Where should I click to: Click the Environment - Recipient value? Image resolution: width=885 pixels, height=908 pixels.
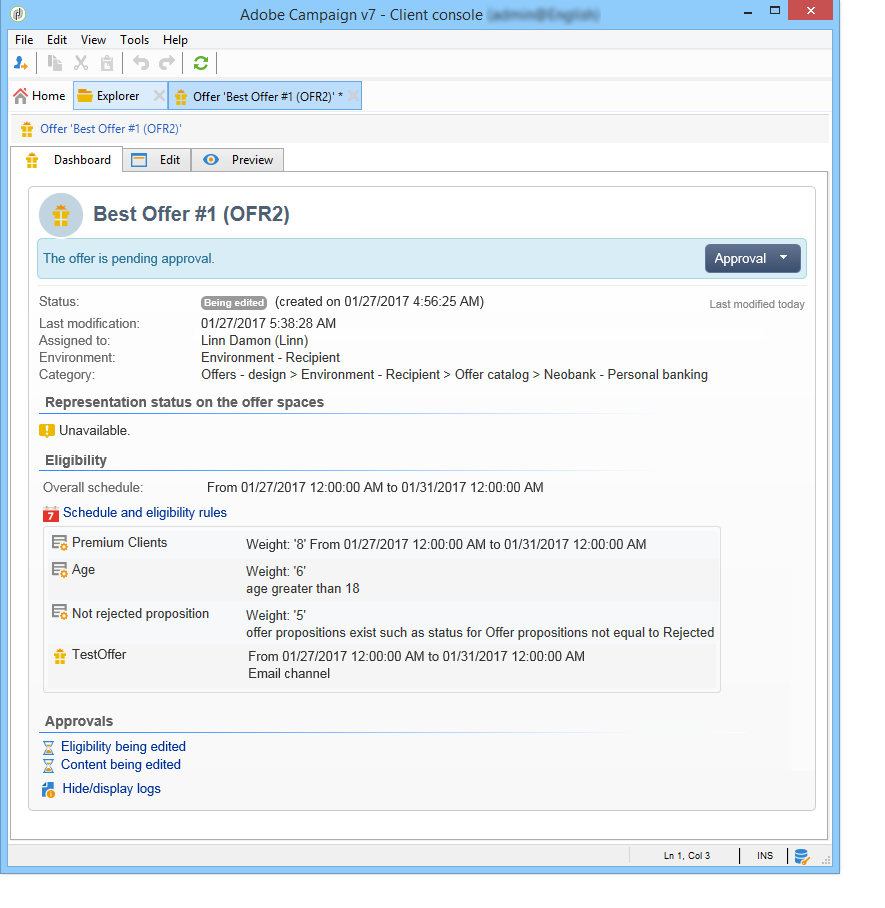click(270, 357)
